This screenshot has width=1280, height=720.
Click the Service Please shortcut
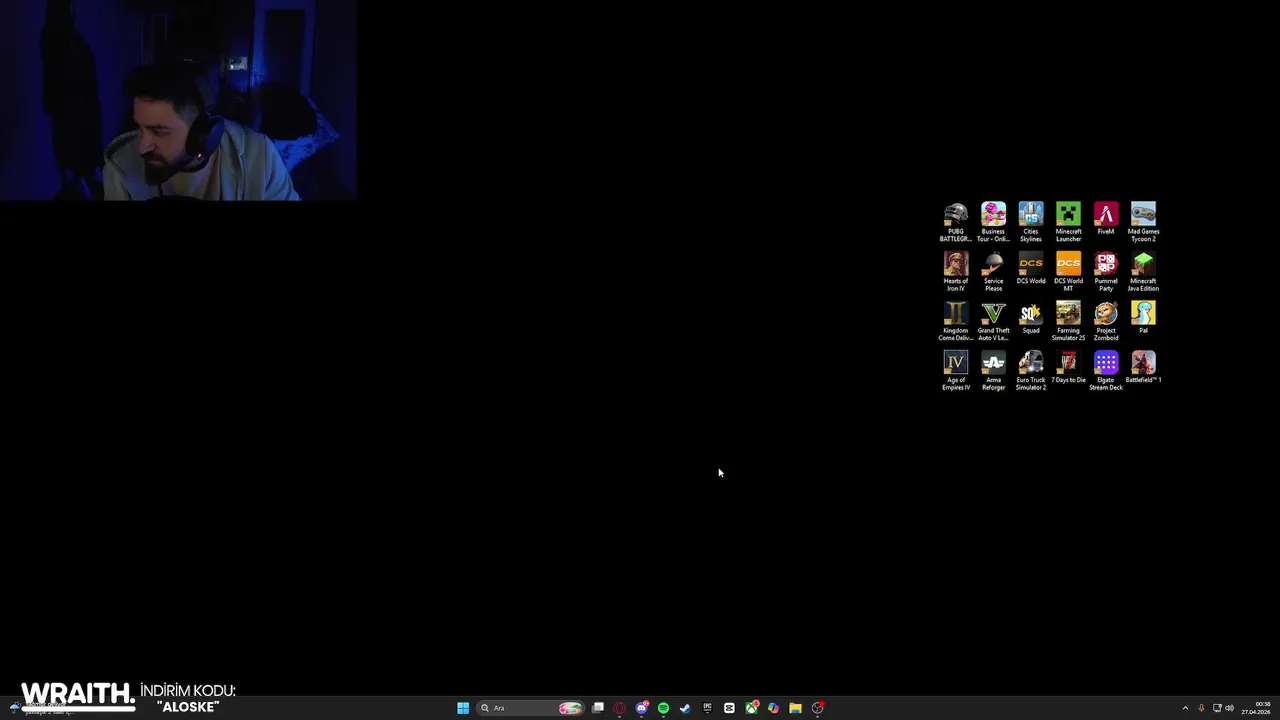(993, 272)
